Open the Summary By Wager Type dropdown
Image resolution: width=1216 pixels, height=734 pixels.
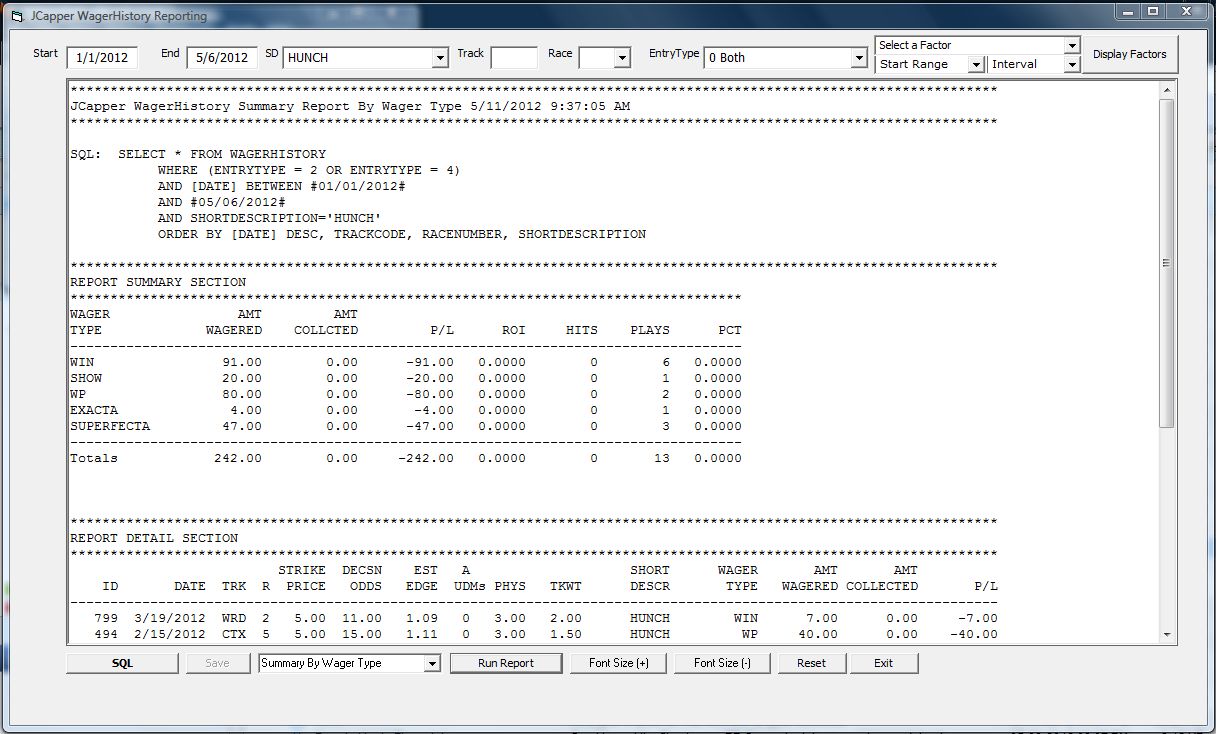pos(432,663)
